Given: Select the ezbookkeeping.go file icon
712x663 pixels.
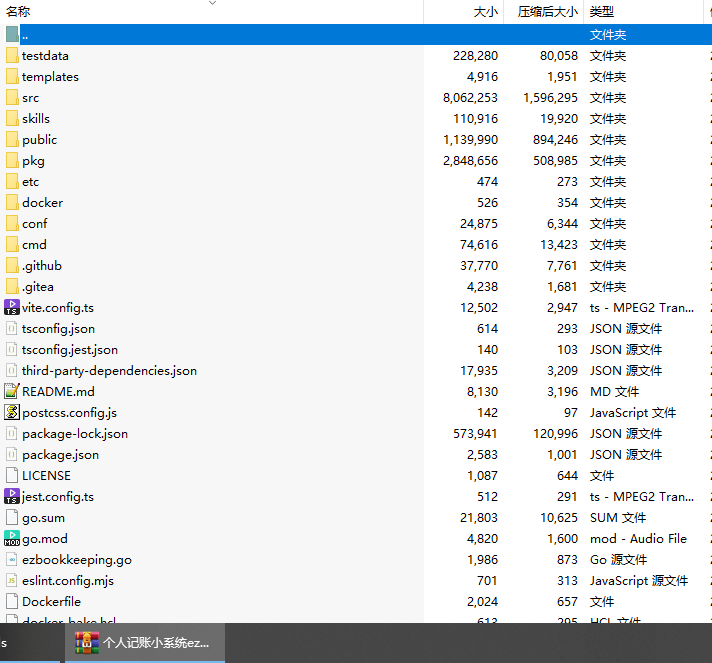Looking at the screenshot, I should coord(12,560).
